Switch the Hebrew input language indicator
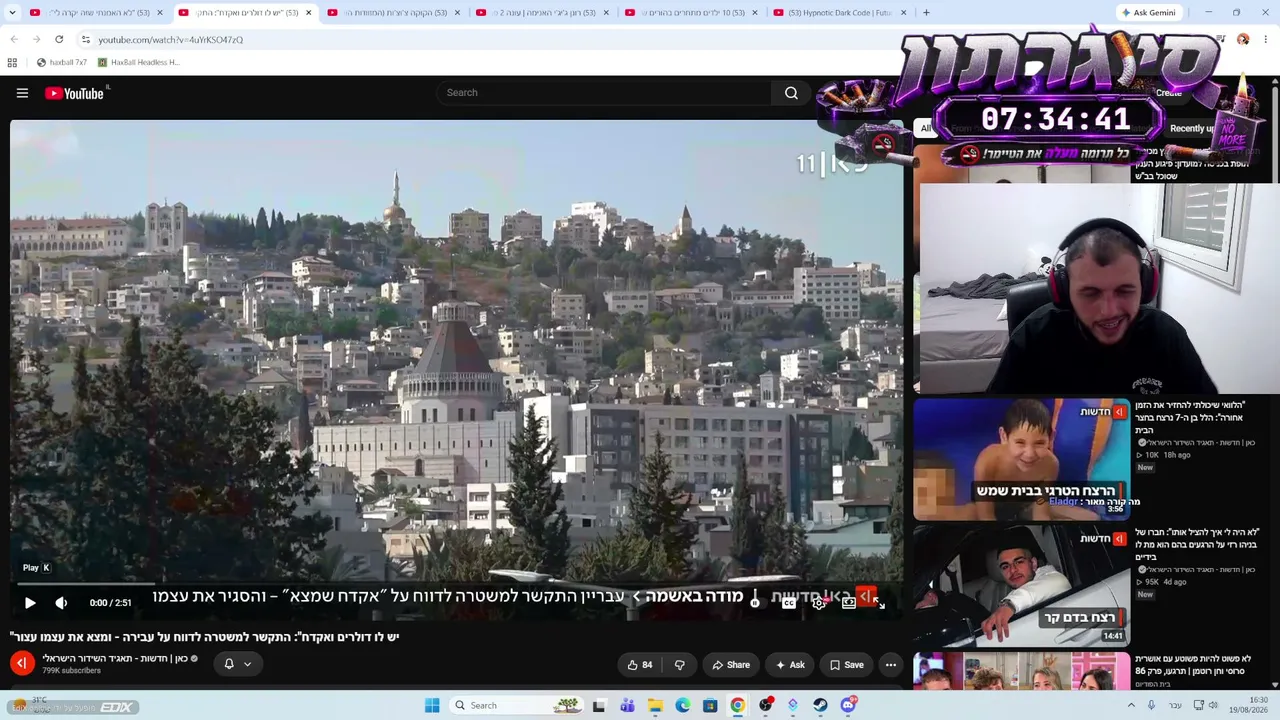The image size is (1280, 720). click(x=1175, y=706)
